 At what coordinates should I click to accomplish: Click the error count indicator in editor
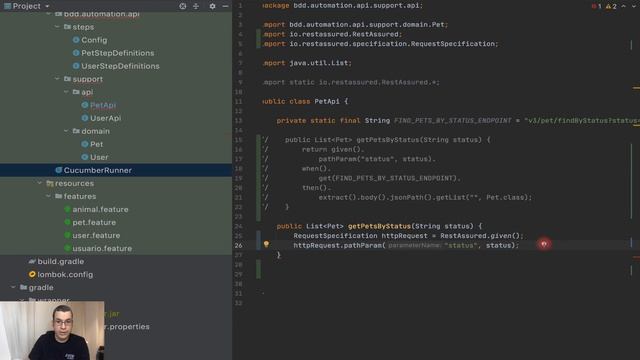point(597,6)
